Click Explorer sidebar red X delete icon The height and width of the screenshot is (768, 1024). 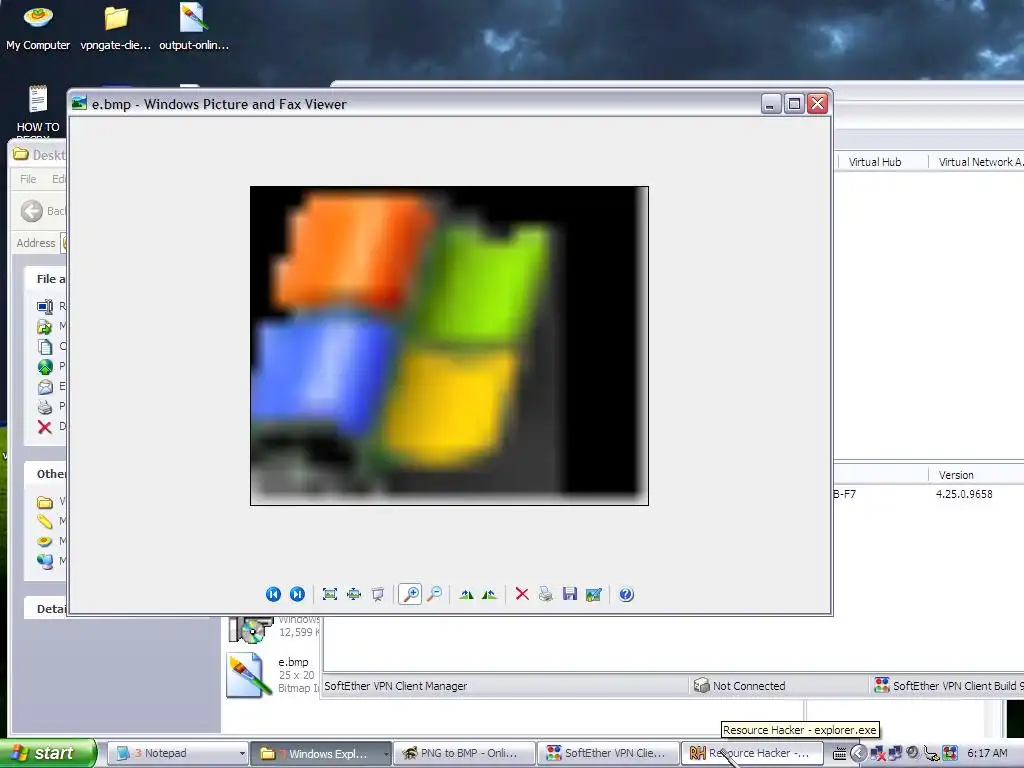(44, 427)
